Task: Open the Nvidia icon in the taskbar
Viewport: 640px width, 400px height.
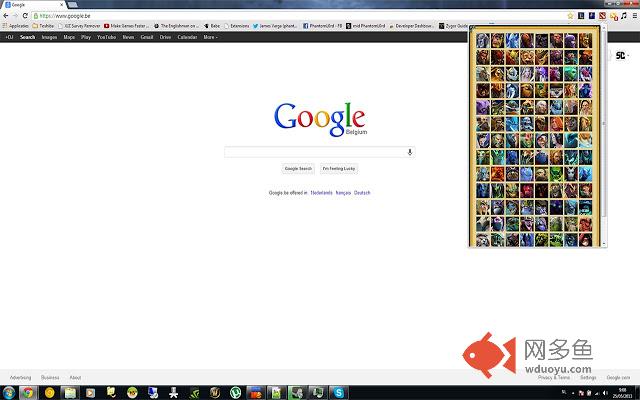Action: [194, 393]
